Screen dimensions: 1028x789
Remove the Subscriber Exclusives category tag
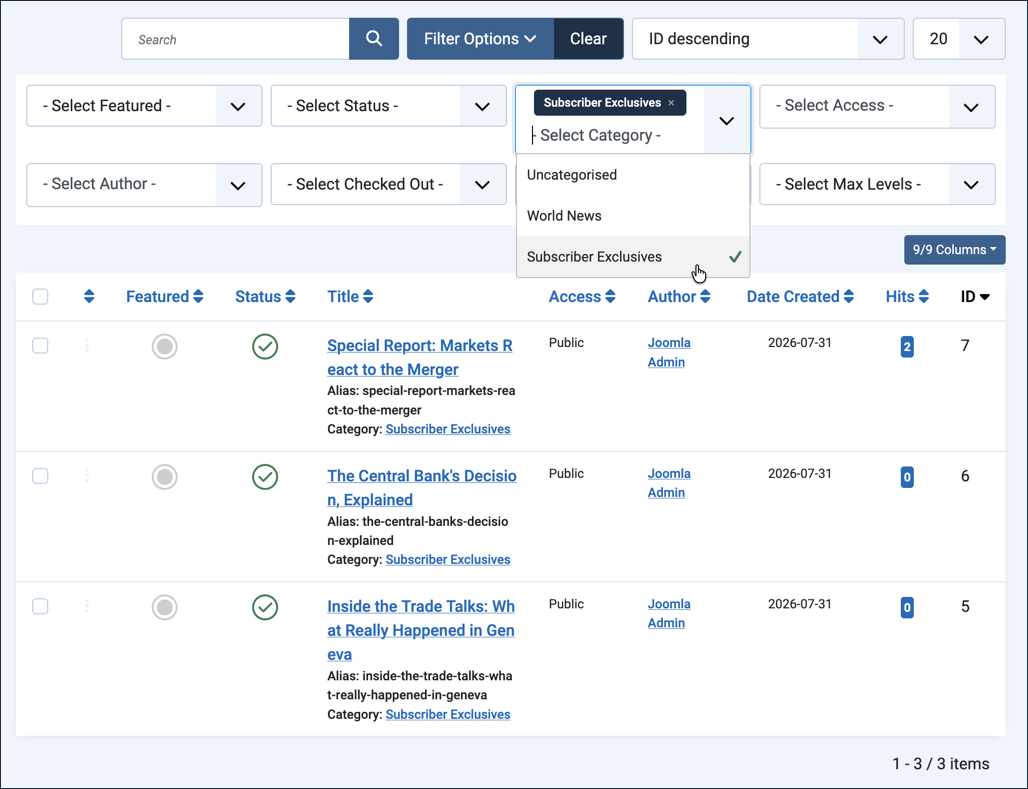(671, 103)
